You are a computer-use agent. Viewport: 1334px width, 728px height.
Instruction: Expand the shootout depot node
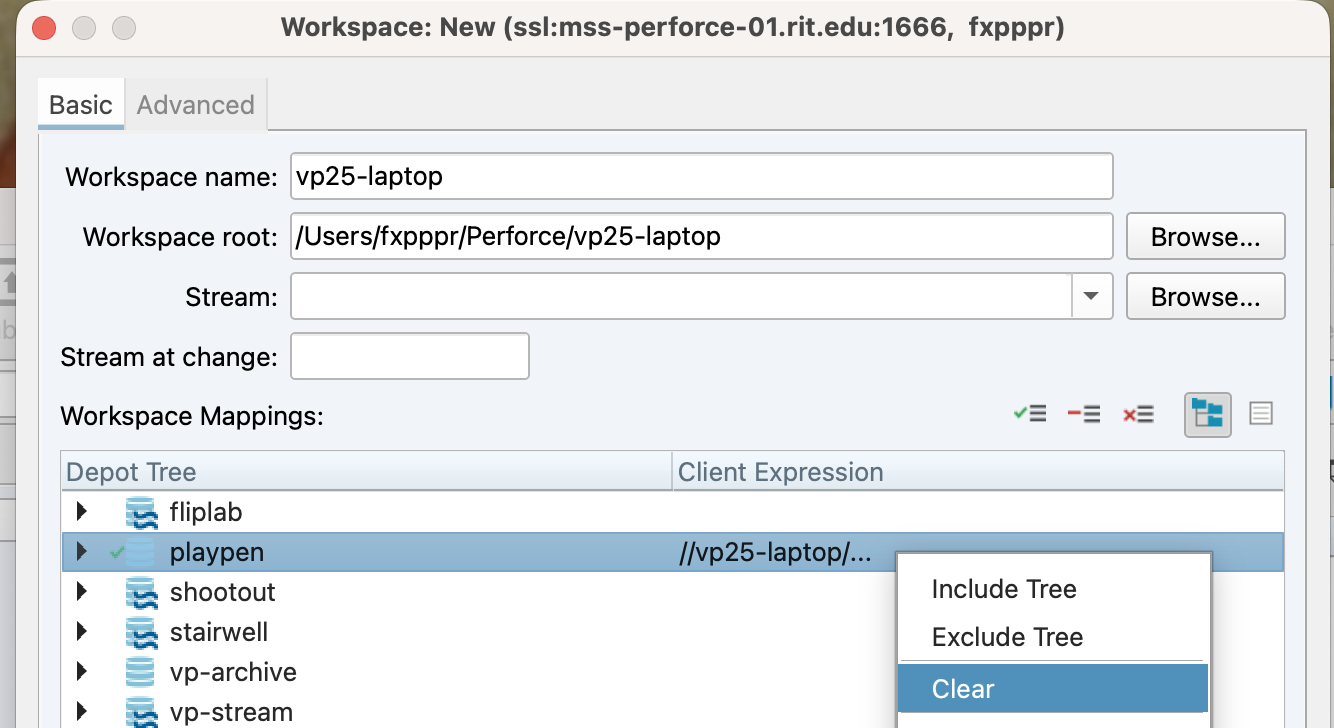tap(82, 592)
